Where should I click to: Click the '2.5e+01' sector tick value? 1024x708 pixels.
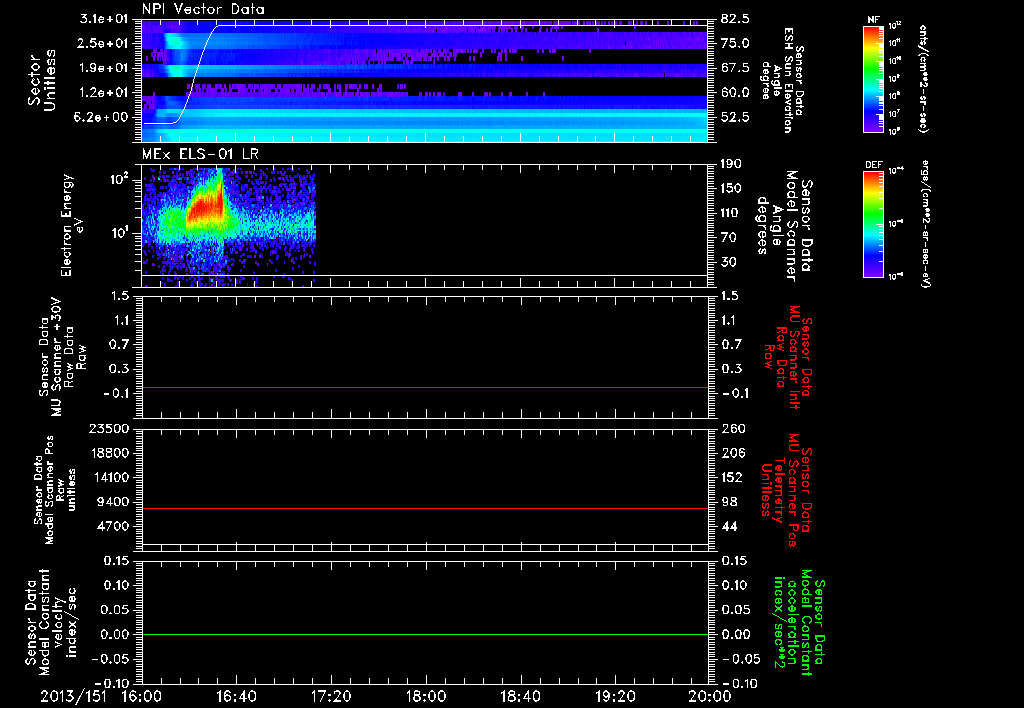pyautogui.click(x=103, y=43)
